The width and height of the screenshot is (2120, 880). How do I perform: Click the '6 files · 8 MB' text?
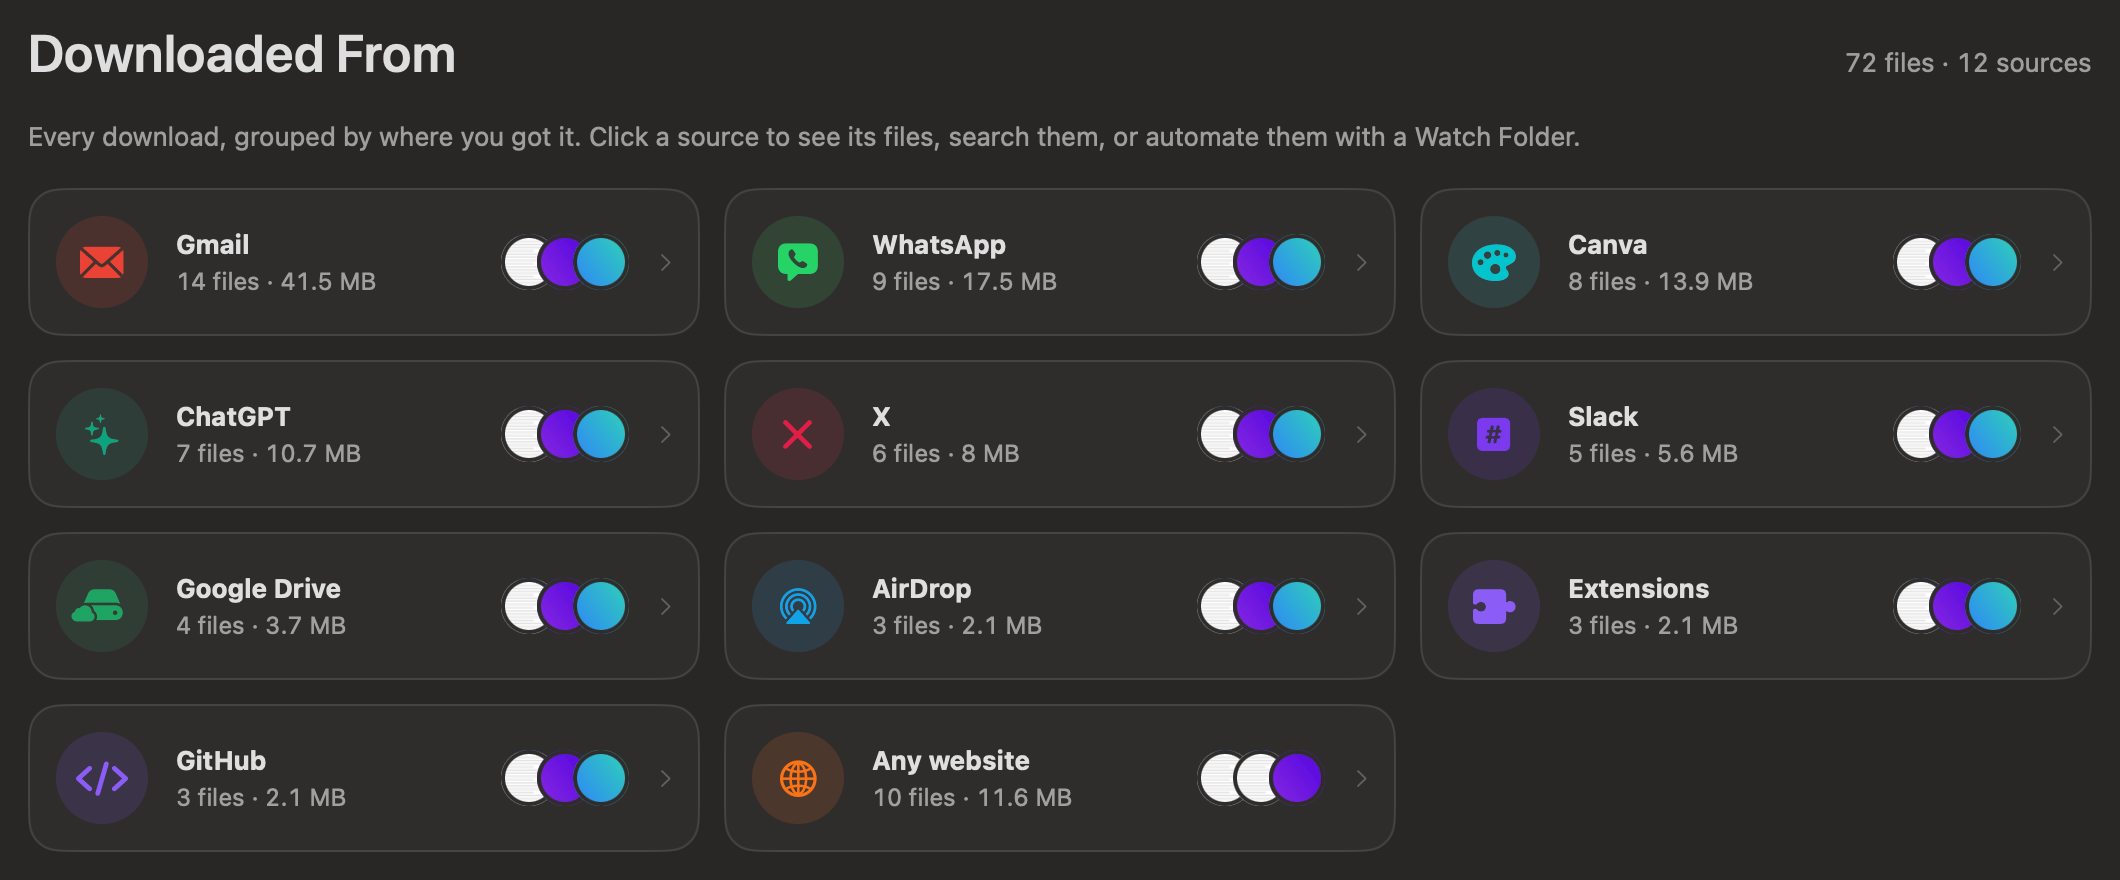(x=945, y=454)
